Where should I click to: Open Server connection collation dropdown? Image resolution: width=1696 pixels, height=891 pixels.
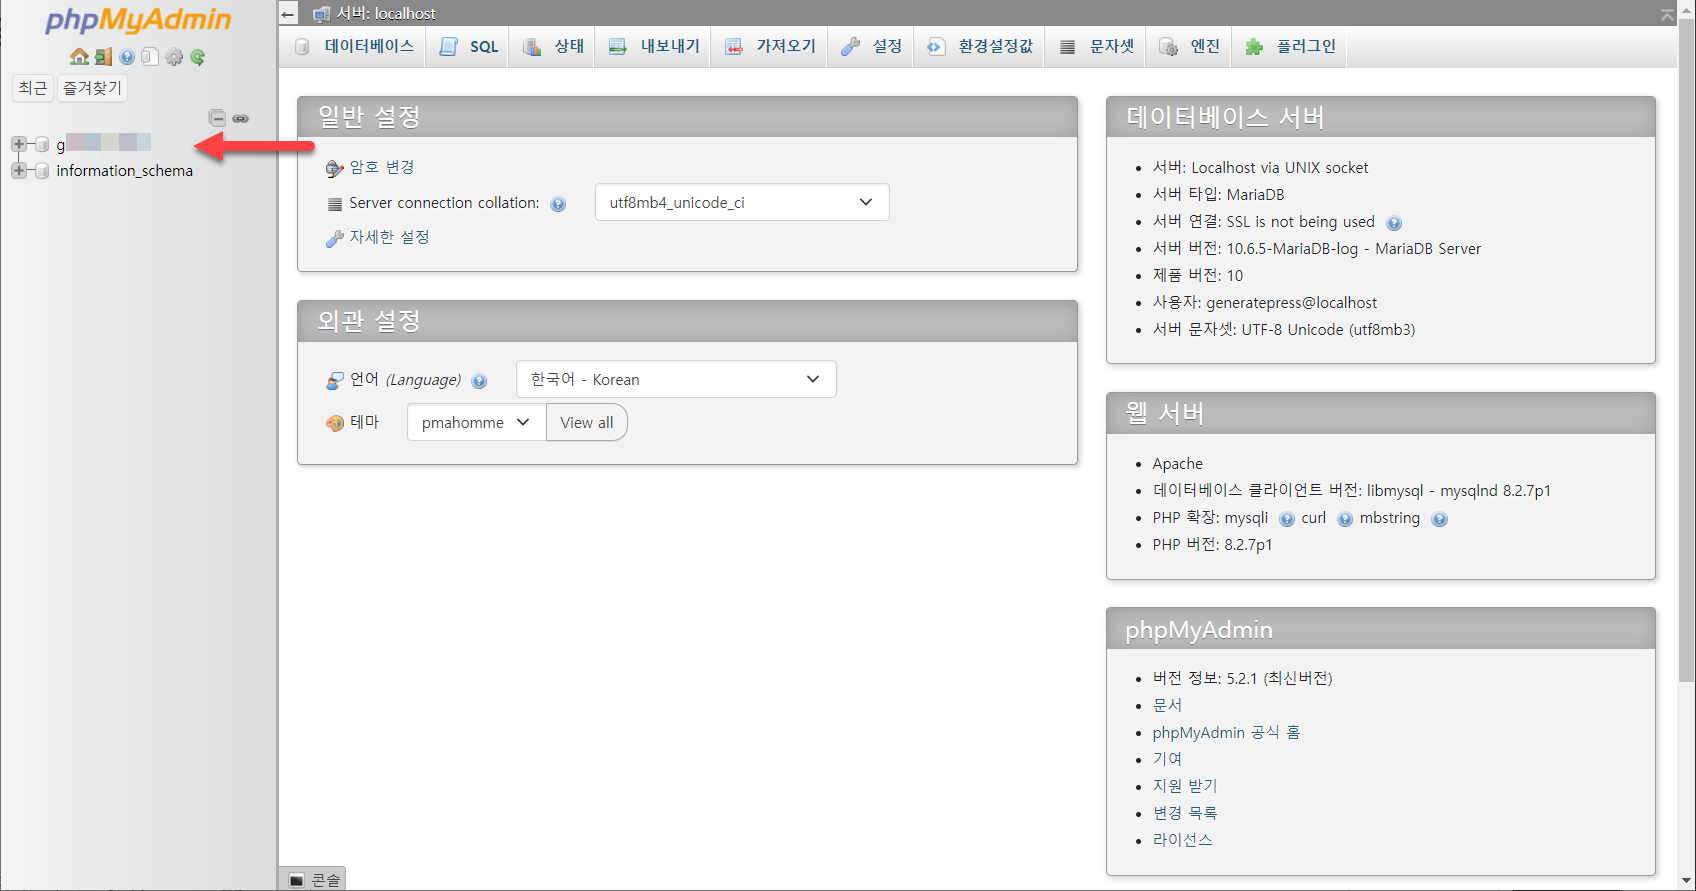[x=742, y=202]
